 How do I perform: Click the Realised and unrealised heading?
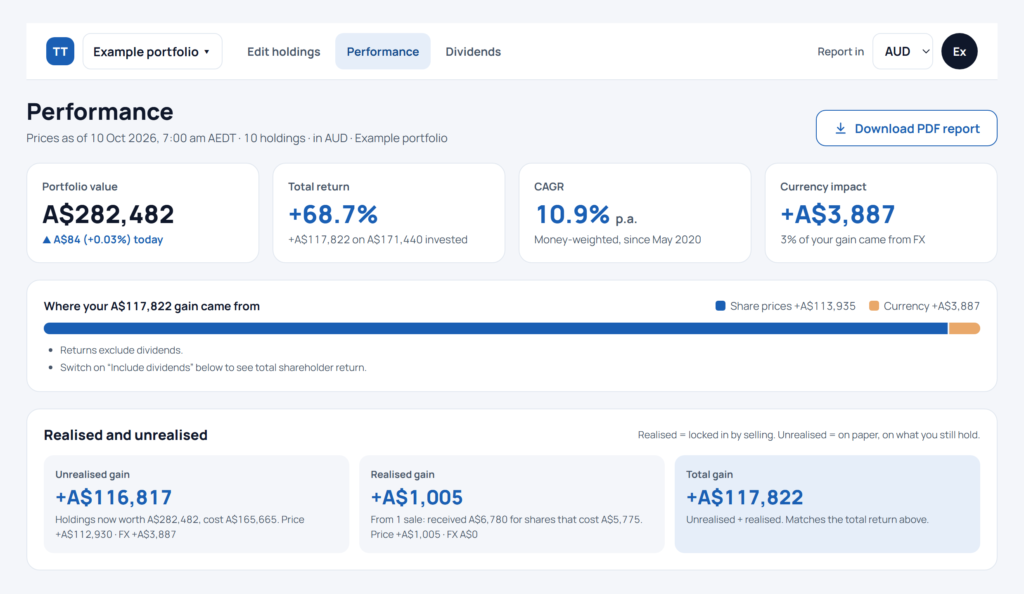(x=125, y=435)
